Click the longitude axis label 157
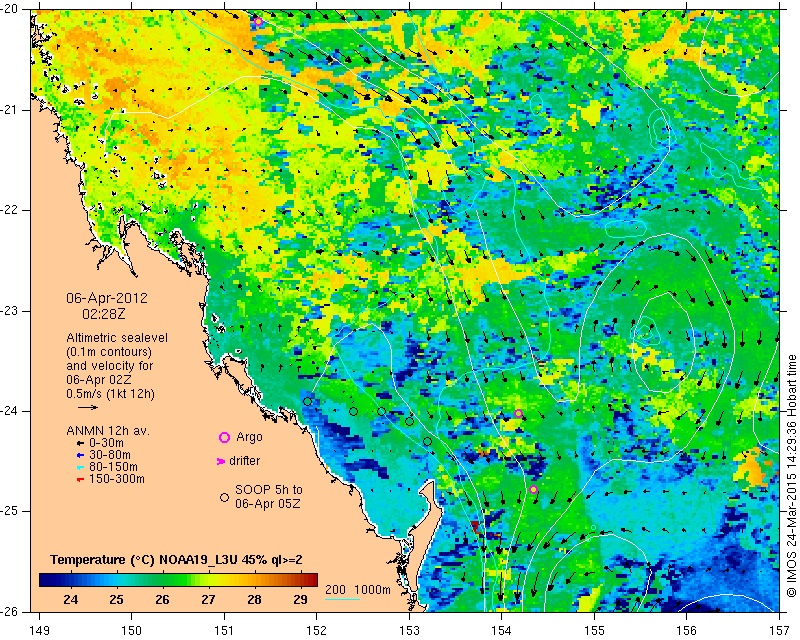Viewport: 800px width, 640px height. (x=780, y=631)
